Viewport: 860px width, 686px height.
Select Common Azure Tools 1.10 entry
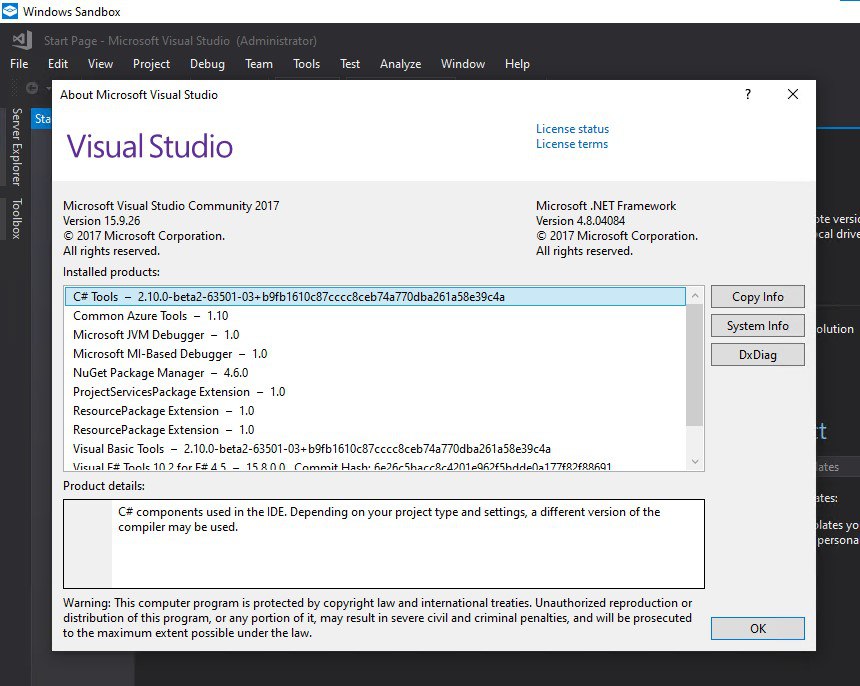[375, 316]
